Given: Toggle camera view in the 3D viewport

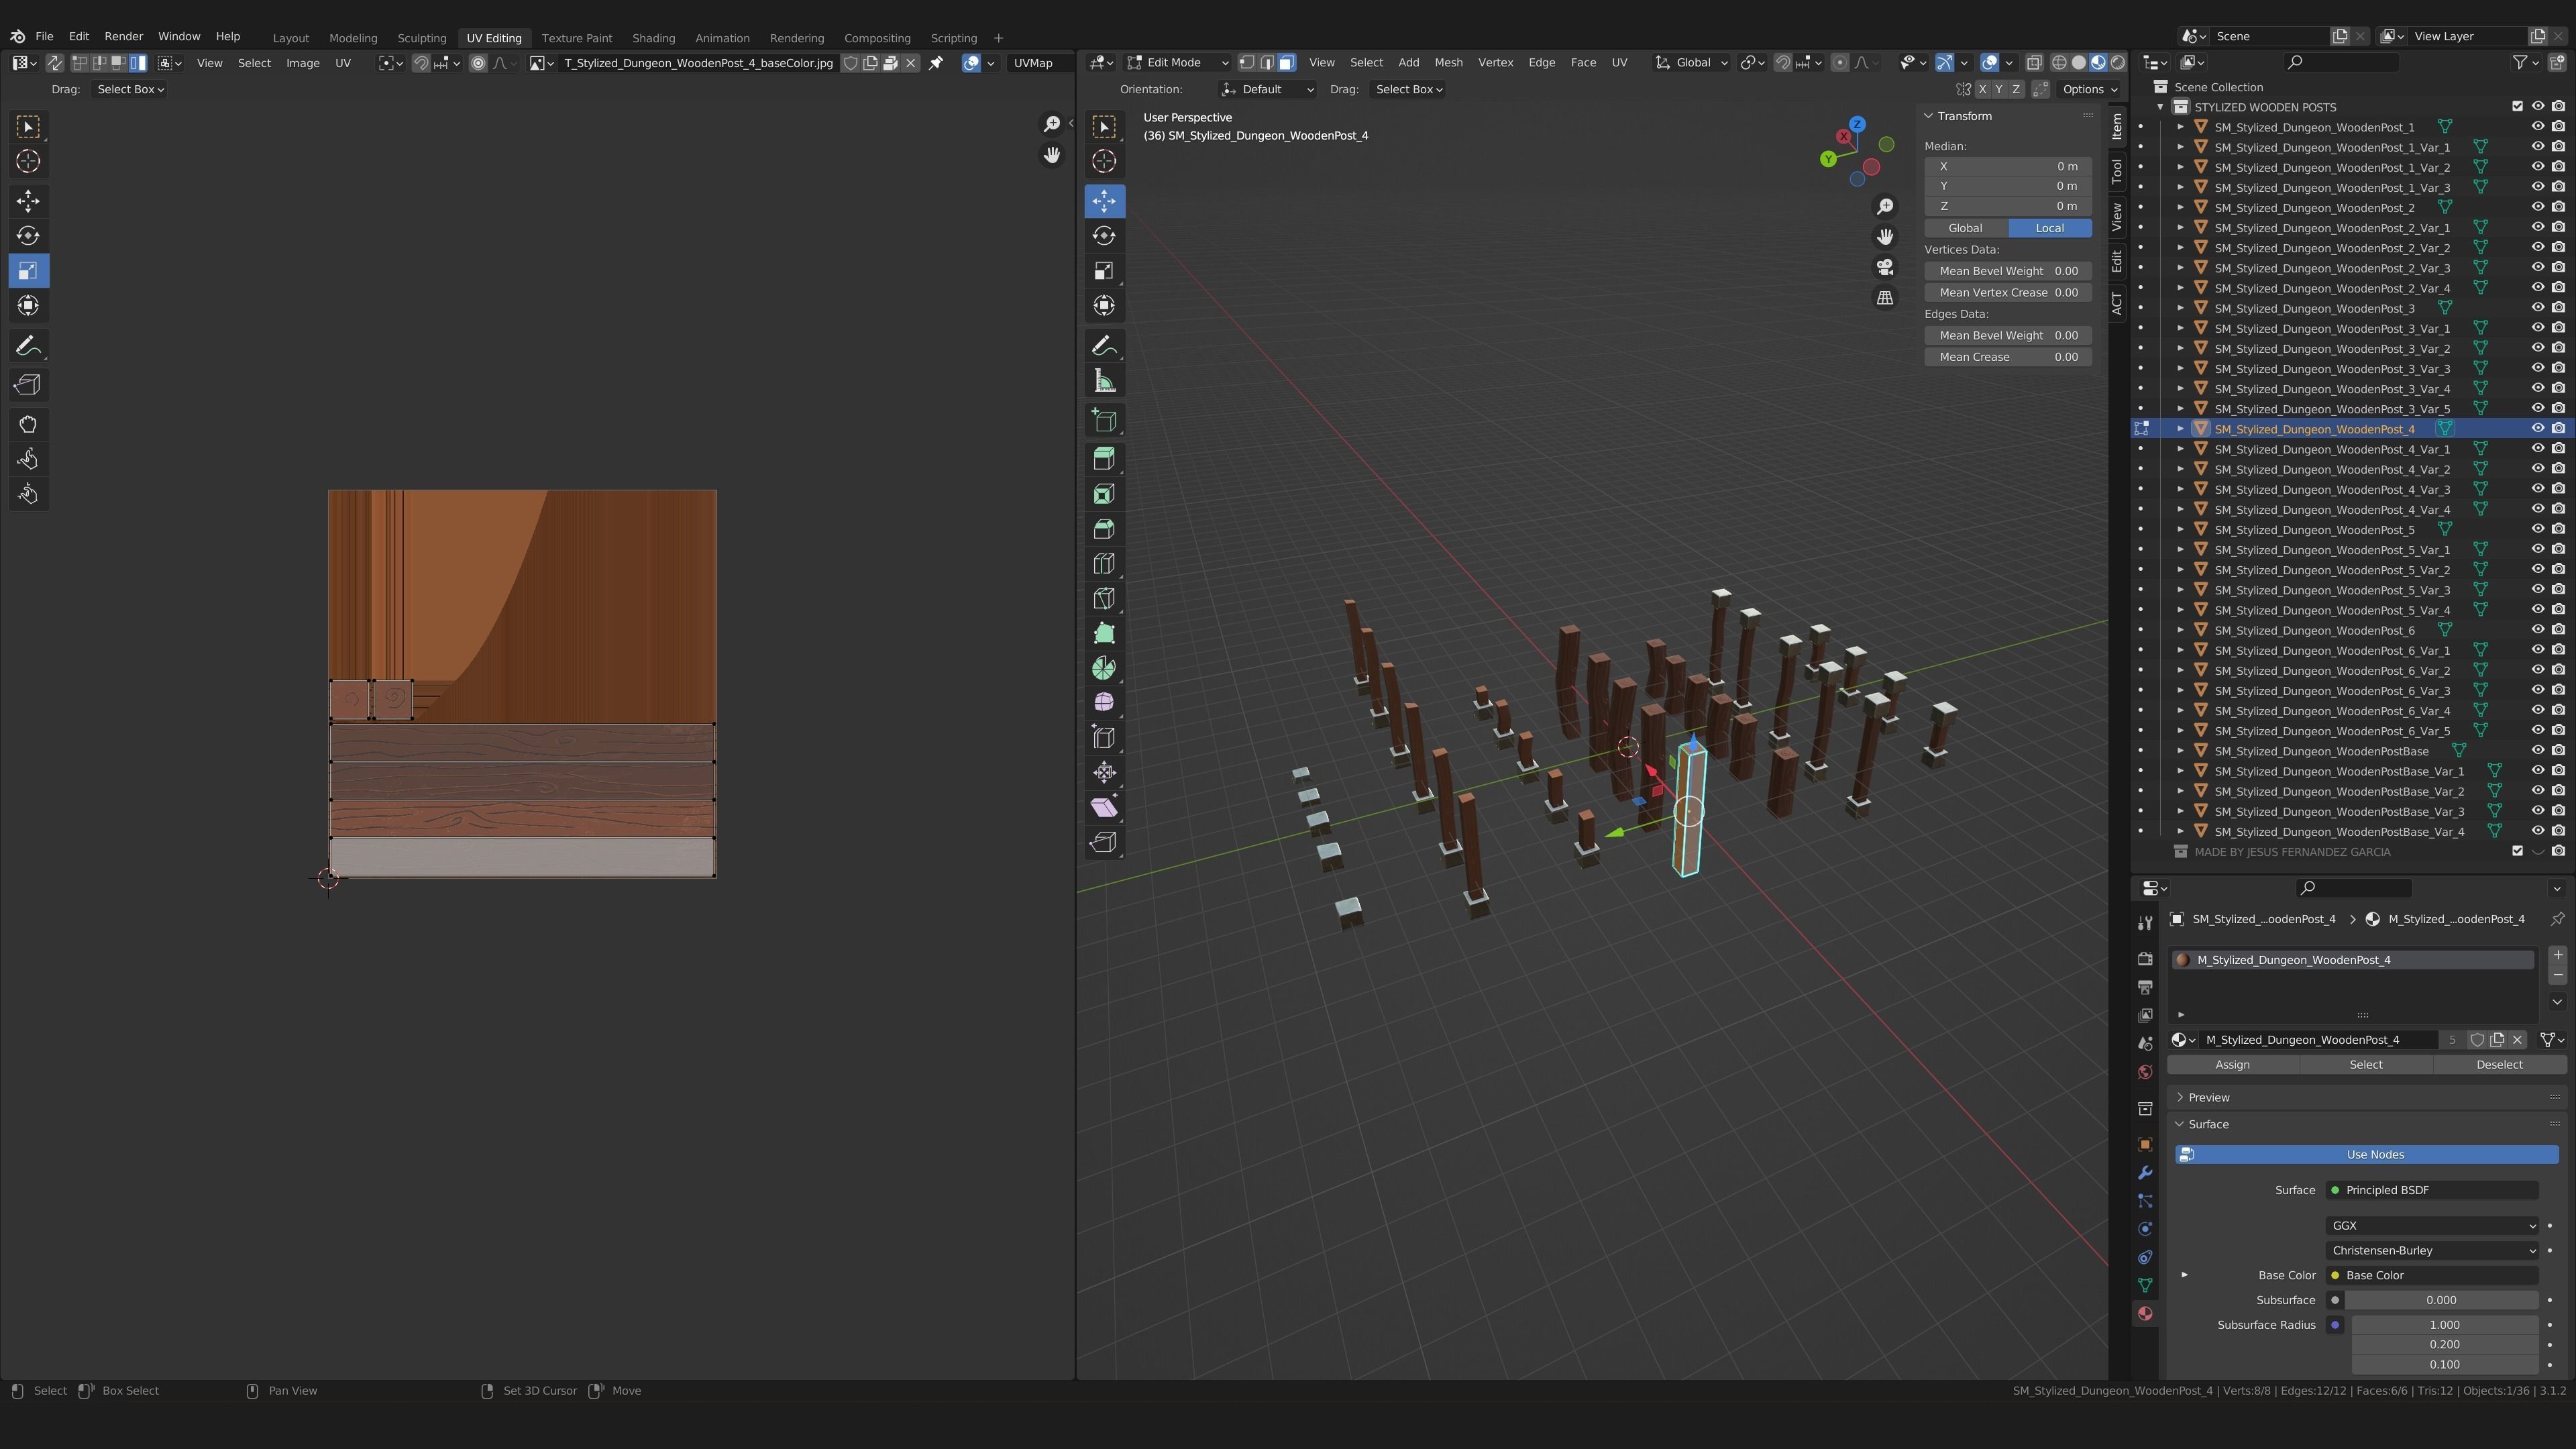Looking at the screenshot, I should [1885, 267].
